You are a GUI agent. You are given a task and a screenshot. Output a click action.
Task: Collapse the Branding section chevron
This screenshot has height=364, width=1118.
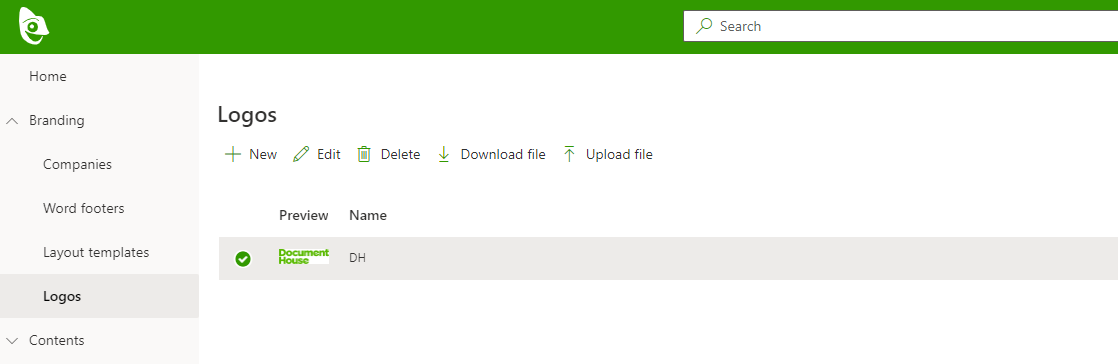click(12, 121)
